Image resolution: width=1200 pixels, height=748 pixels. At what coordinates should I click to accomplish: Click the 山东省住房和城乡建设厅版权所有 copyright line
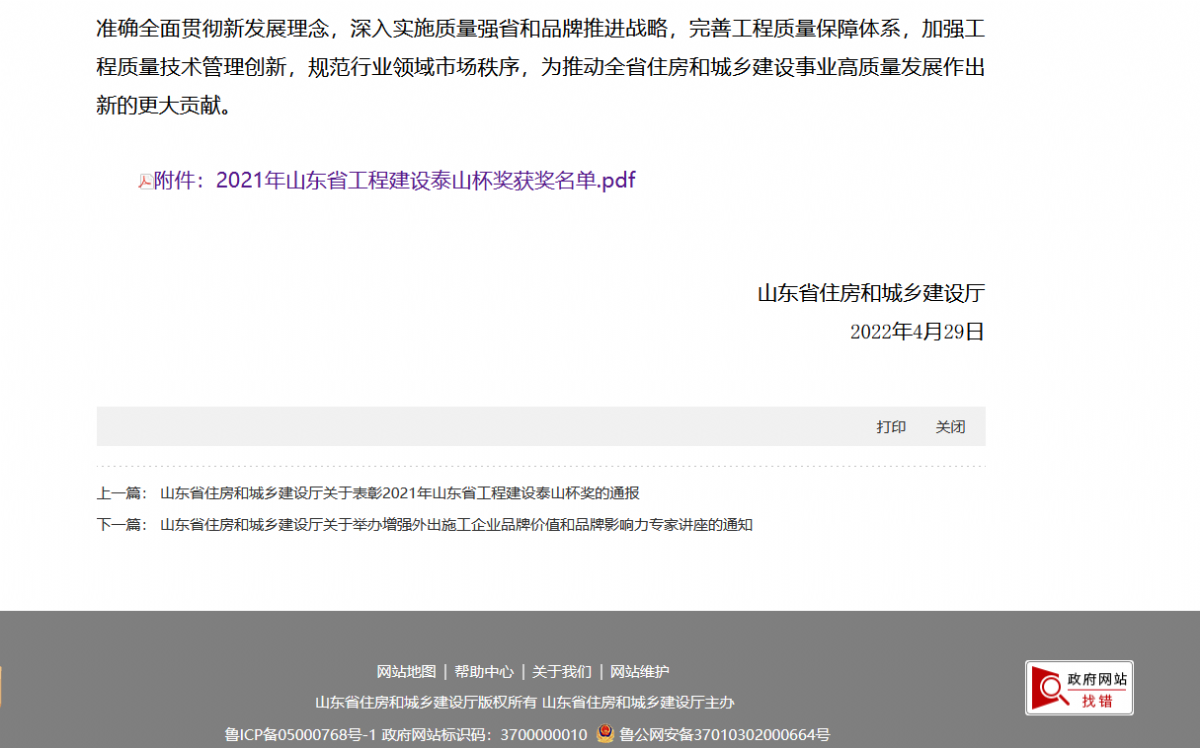(x=426, y=703)
